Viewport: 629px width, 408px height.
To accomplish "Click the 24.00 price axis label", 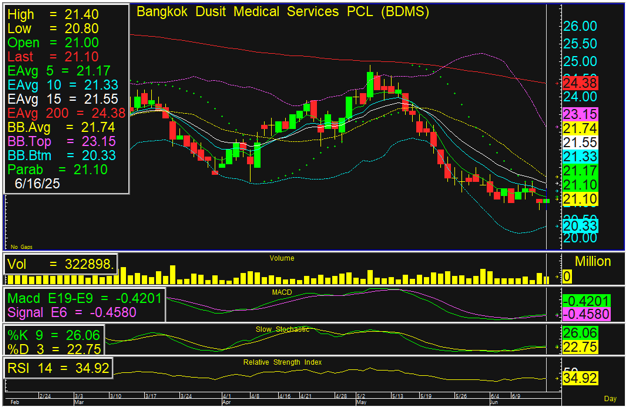I will tap(580, 97).
